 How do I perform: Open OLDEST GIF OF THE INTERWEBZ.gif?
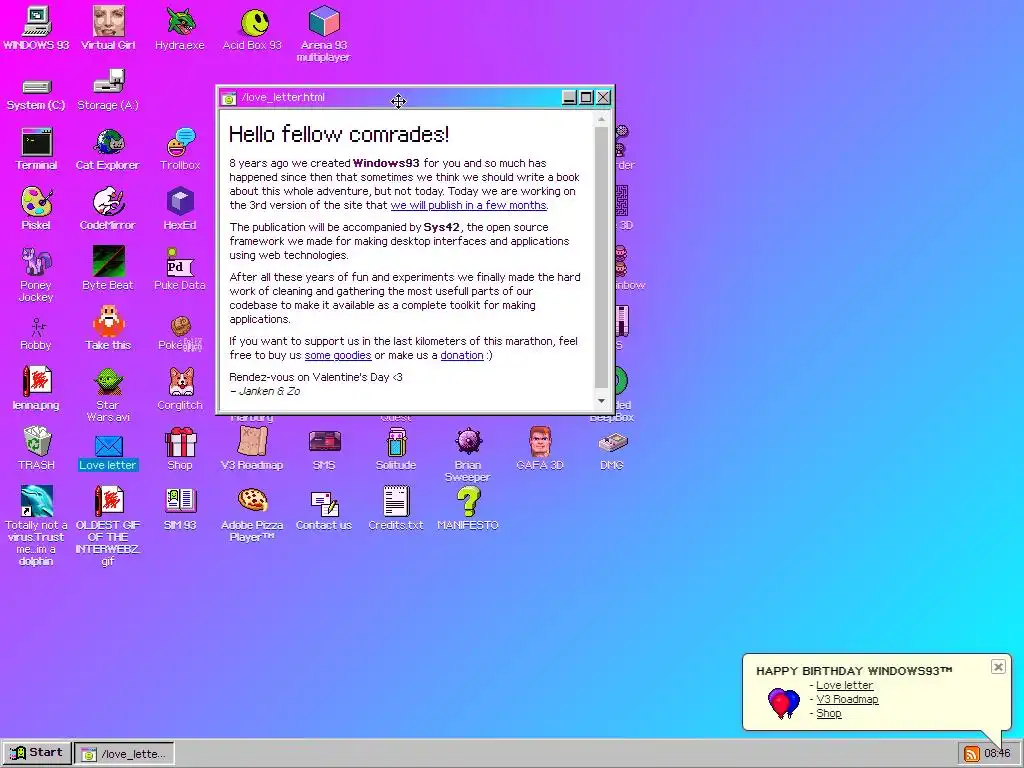[108, 525]
